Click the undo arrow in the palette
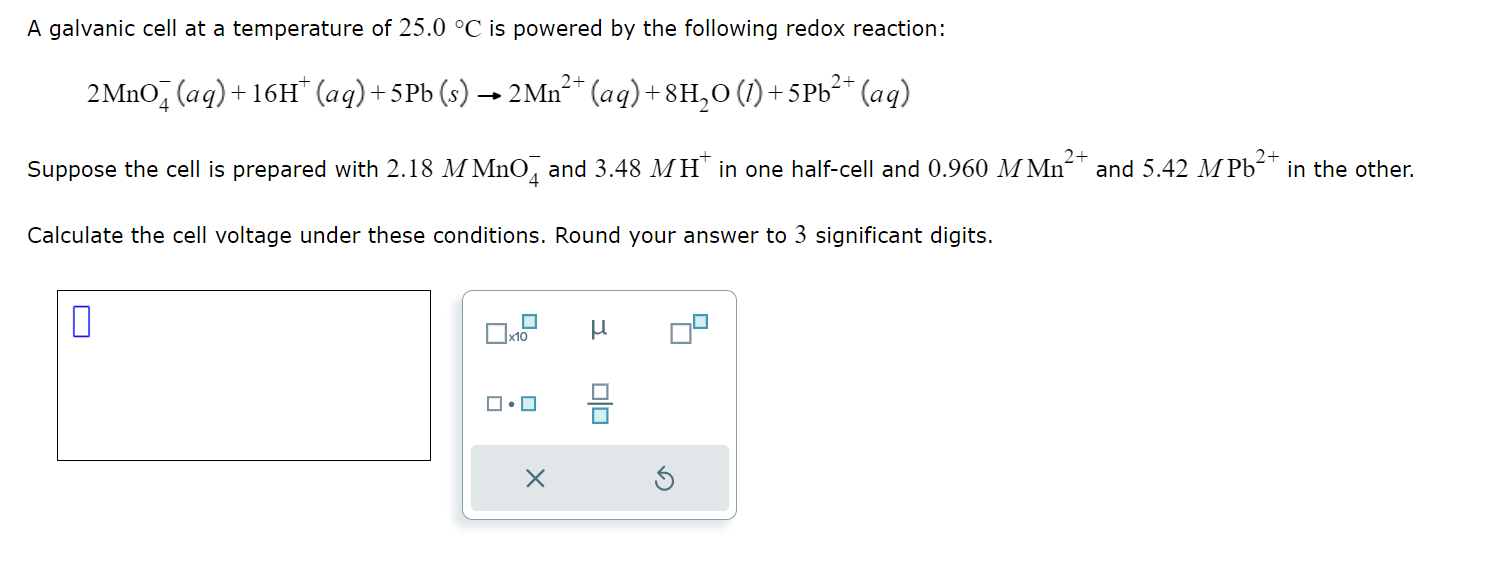The height and width of the screenshot is (586, 1486). [664, 478]
